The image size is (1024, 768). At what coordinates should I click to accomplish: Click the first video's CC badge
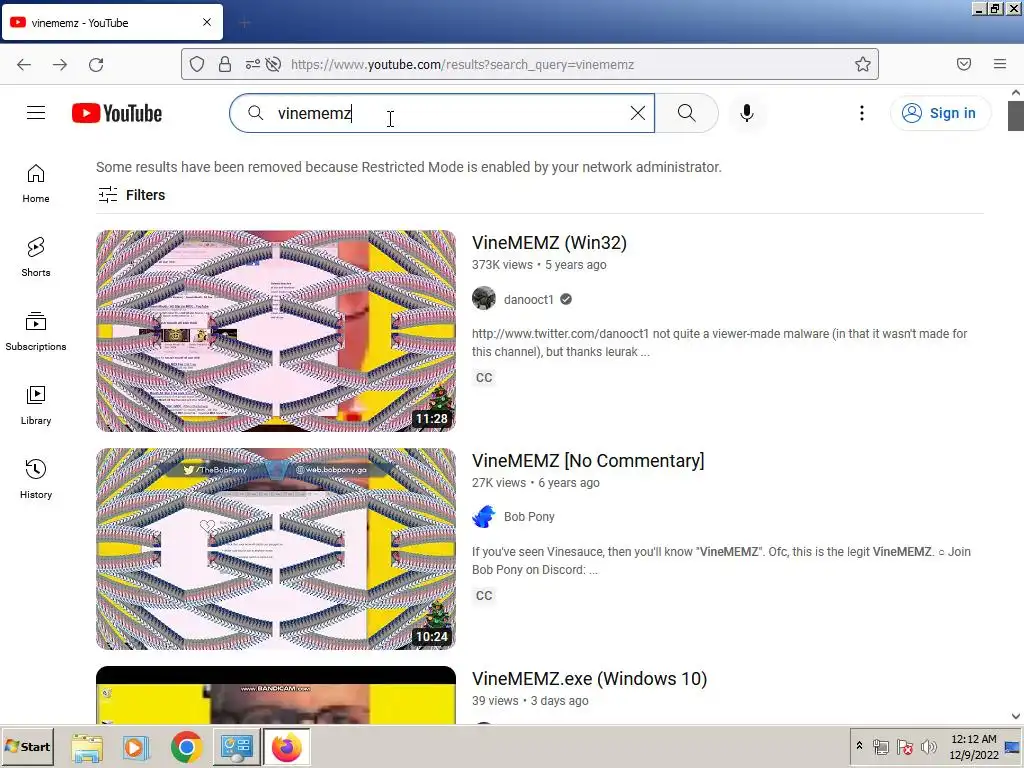pos(484,377)
